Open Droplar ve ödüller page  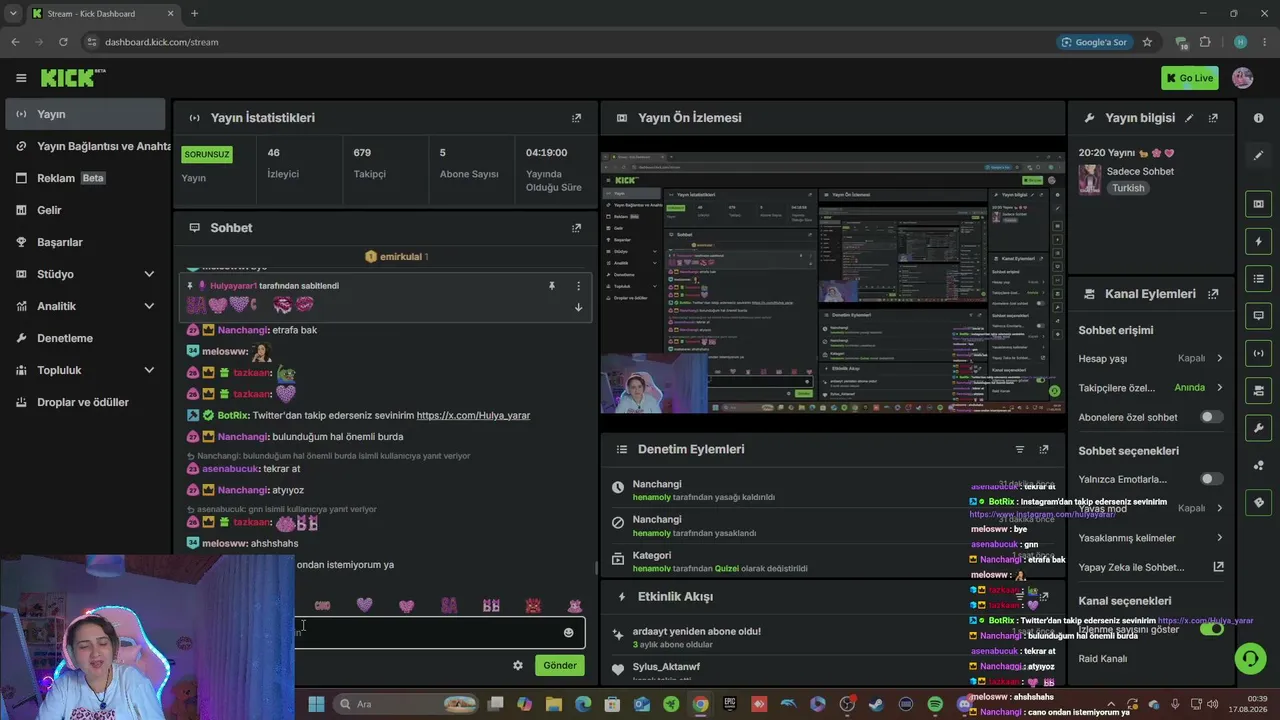(x=85, y=402)
